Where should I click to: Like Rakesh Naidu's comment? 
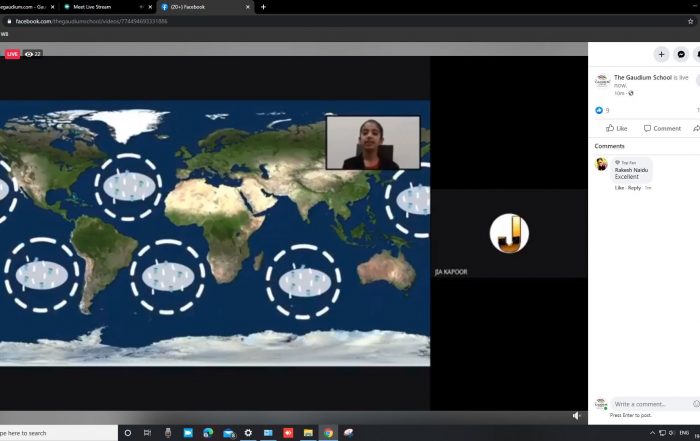tap(619, 188)
